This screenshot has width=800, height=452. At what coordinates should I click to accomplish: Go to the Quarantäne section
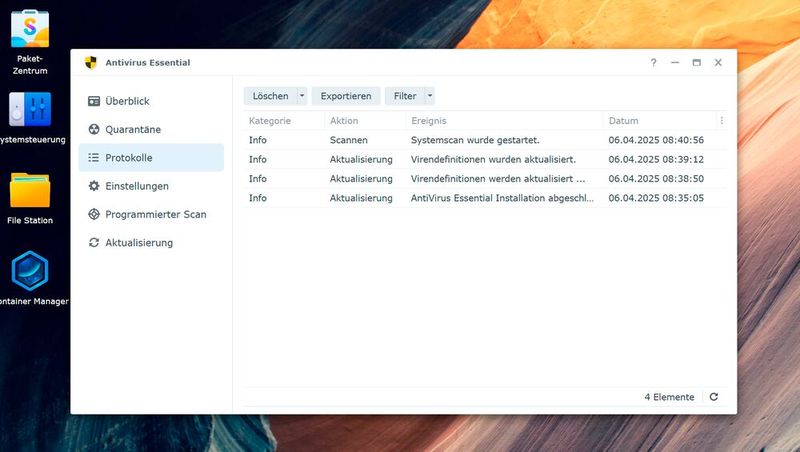[151, 129]
